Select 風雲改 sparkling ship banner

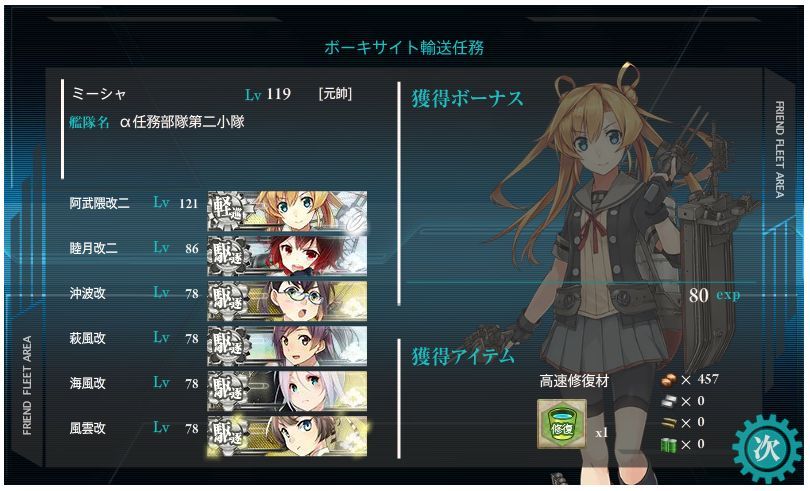(287, 436)
